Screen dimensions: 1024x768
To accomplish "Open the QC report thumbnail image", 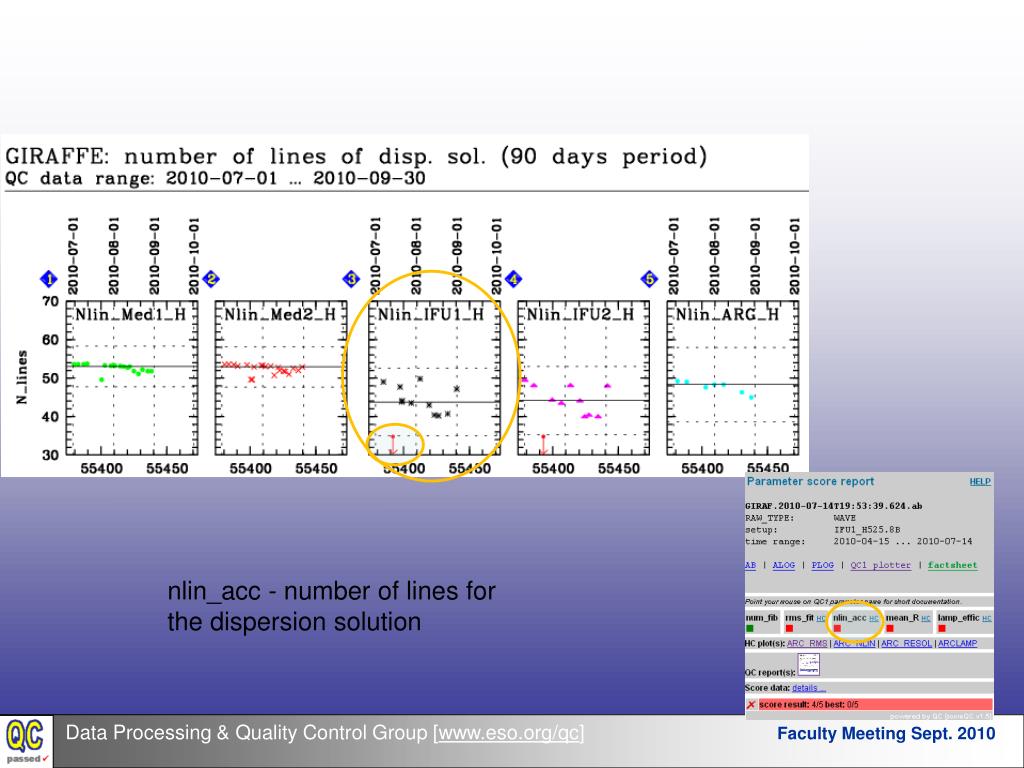I will 808,665.
